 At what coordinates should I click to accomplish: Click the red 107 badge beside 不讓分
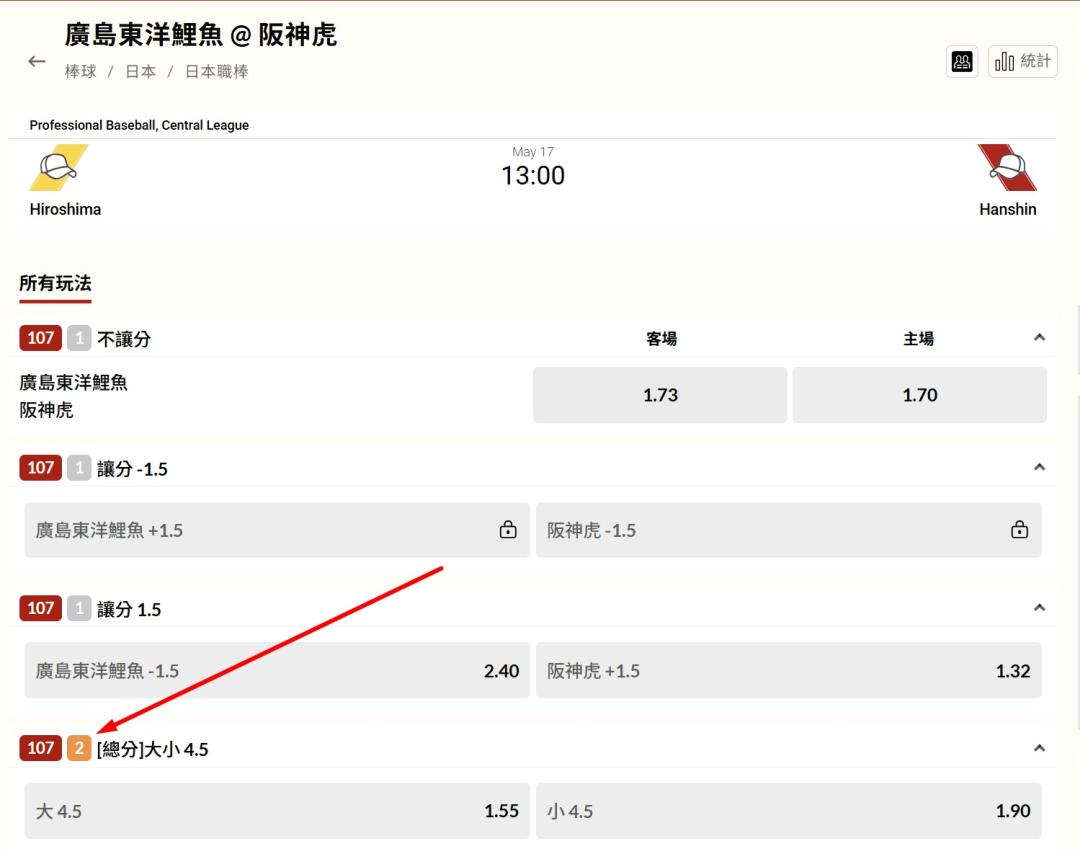(40, 338)
